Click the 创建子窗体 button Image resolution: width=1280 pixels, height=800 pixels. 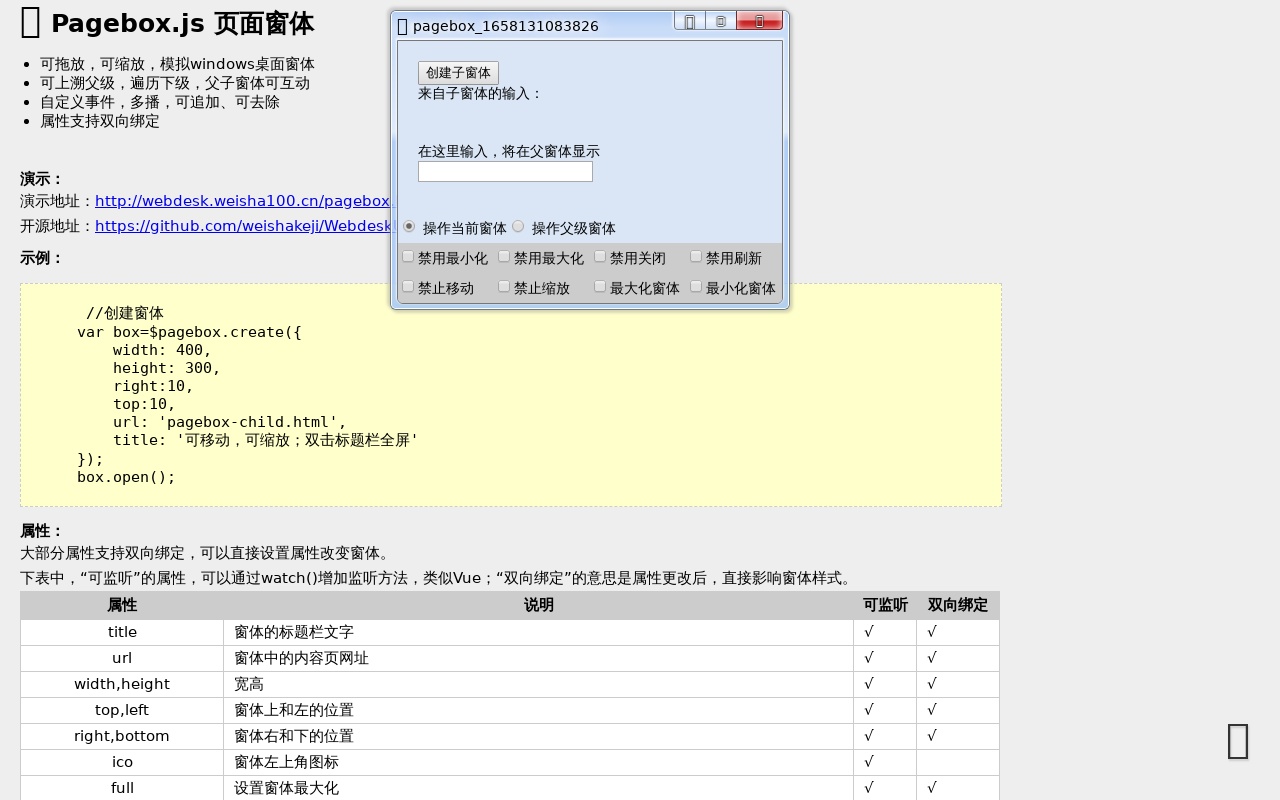(458, 73)
